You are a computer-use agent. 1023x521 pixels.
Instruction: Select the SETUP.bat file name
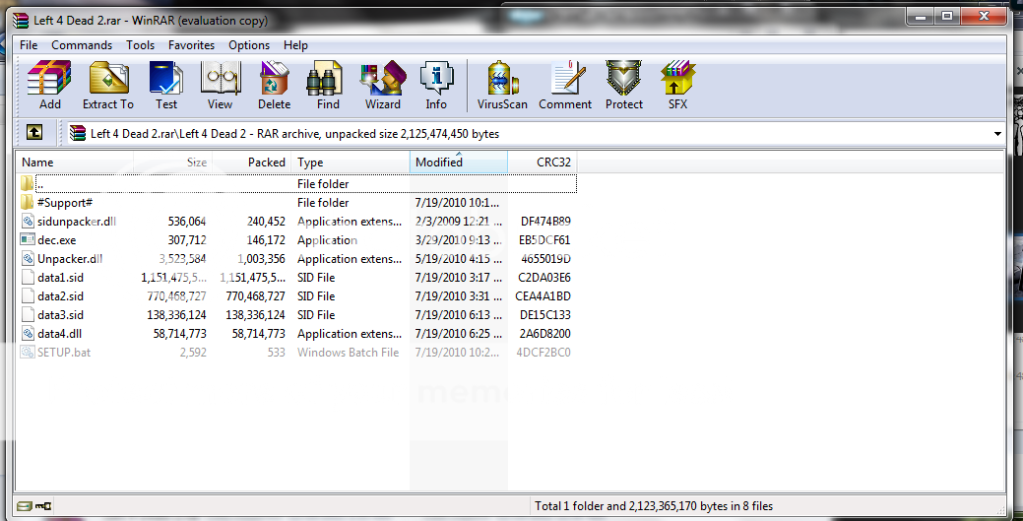64,353
